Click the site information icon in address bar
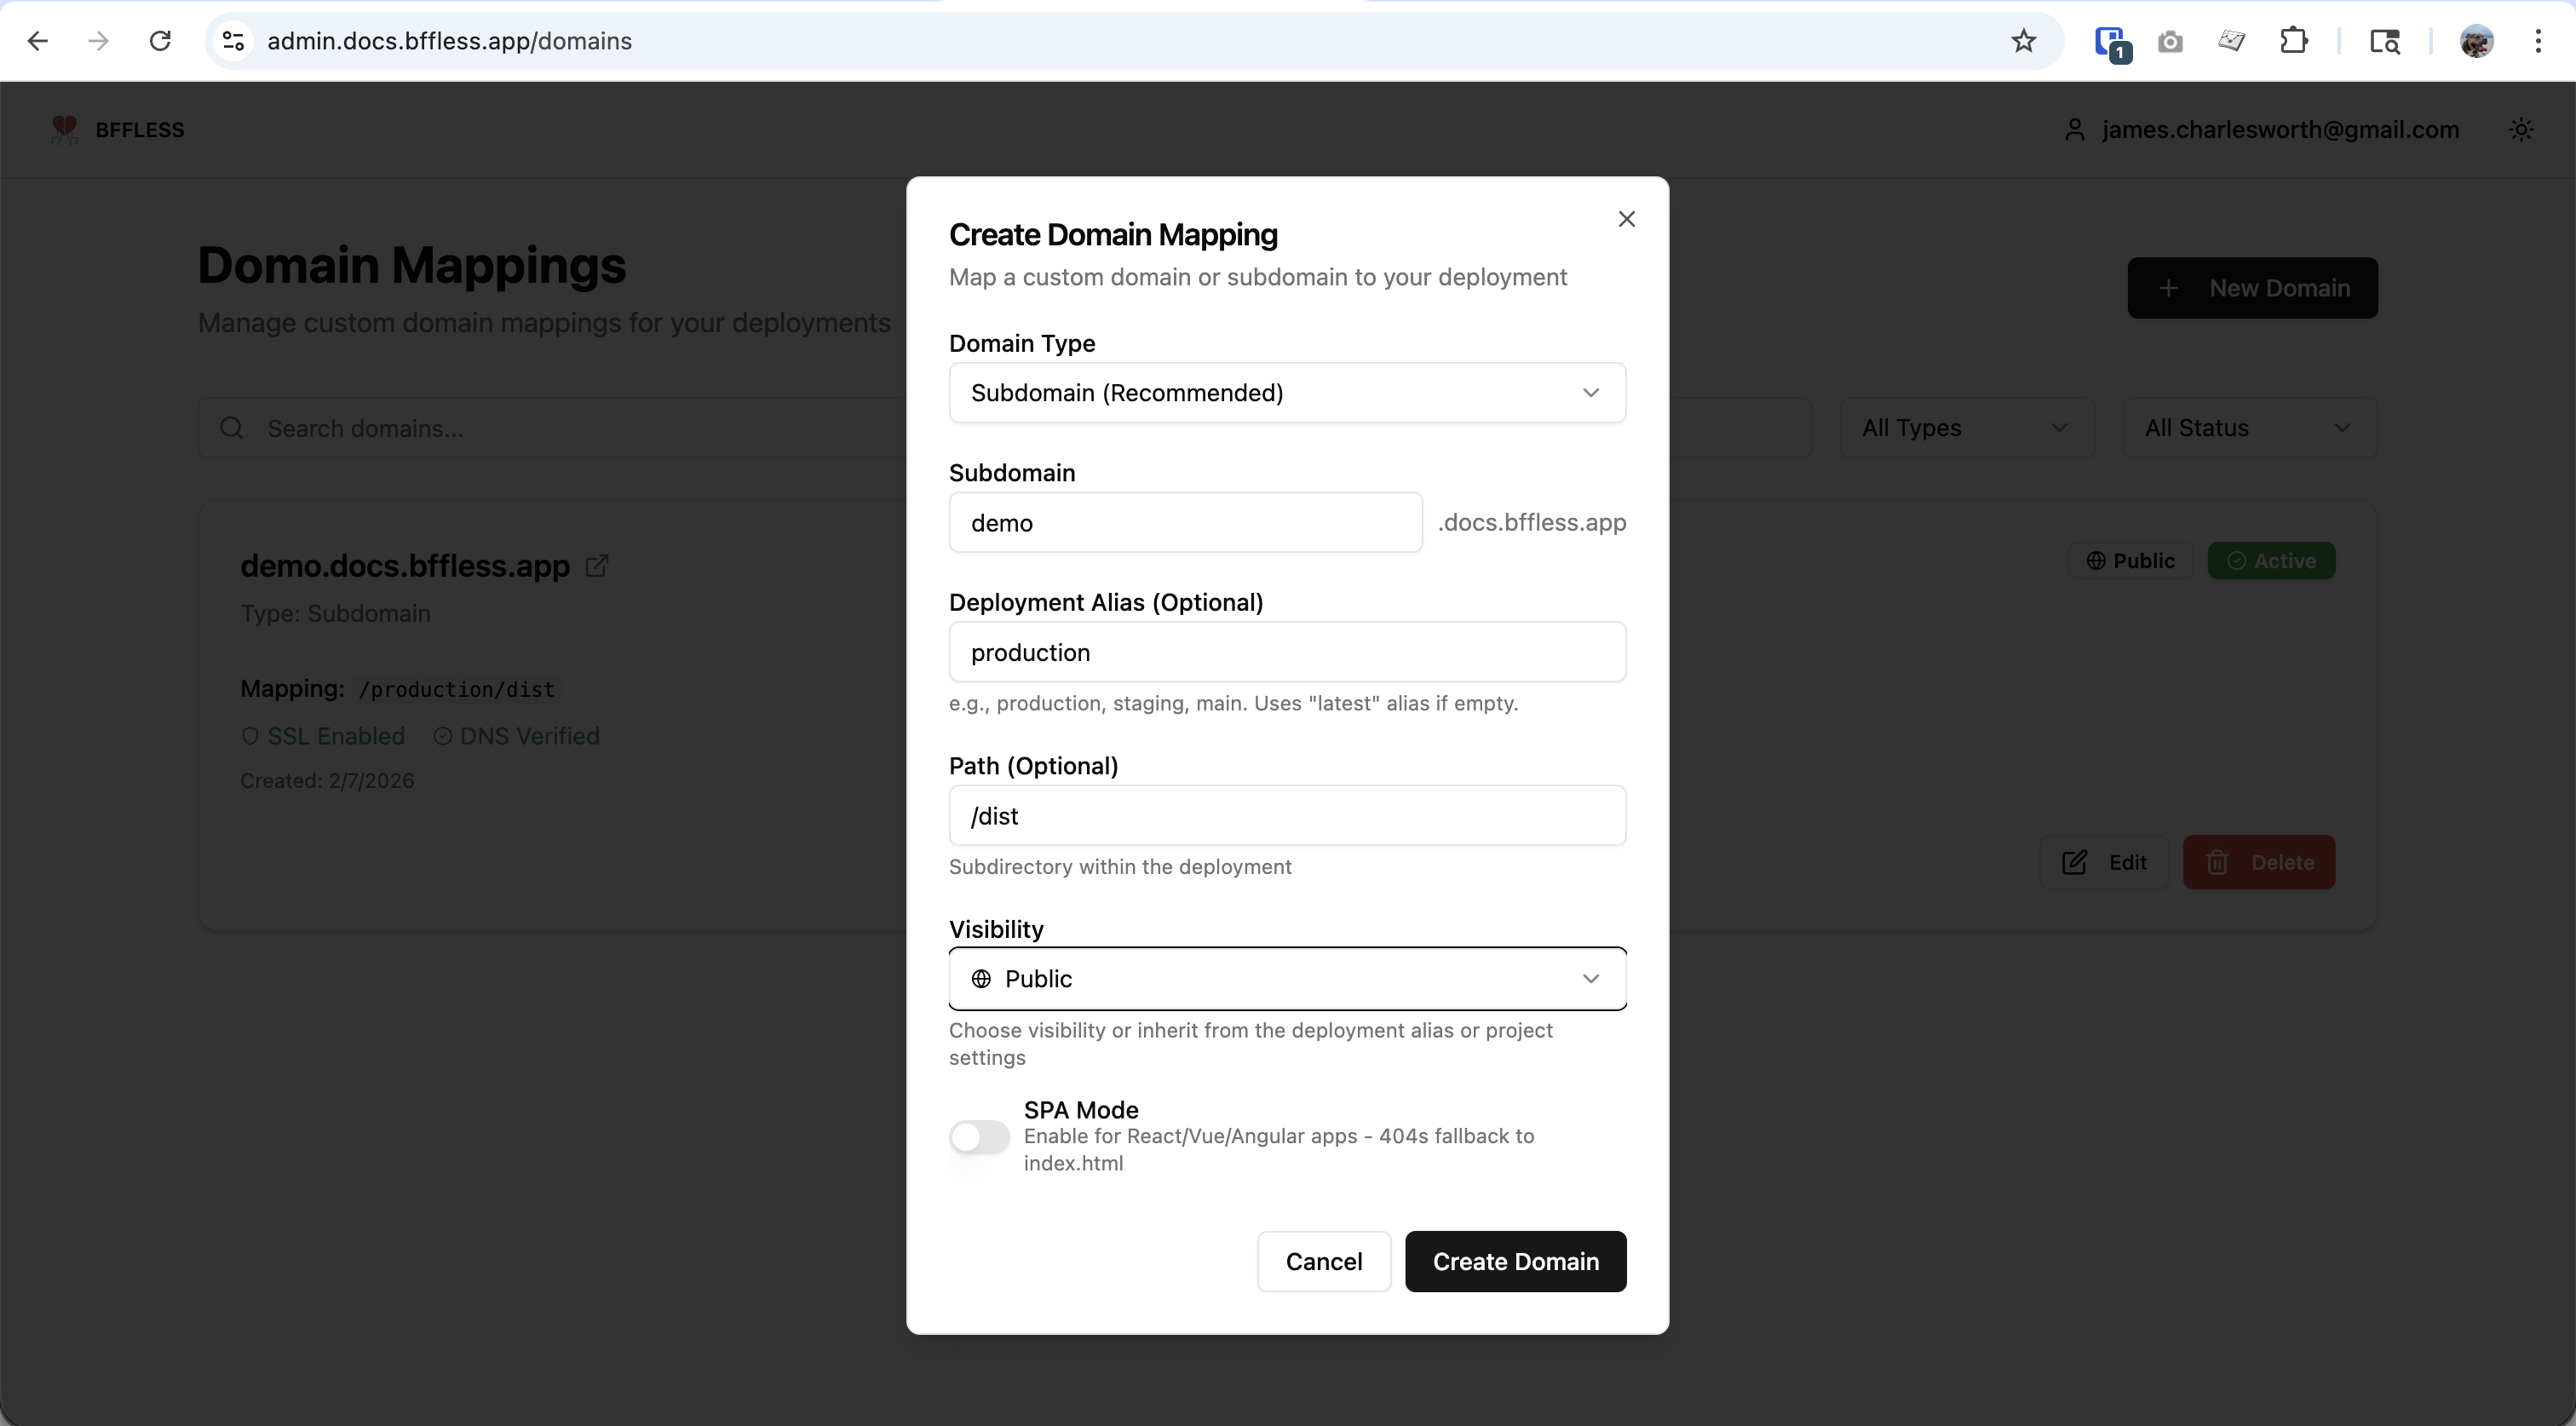 pos(233,41)
